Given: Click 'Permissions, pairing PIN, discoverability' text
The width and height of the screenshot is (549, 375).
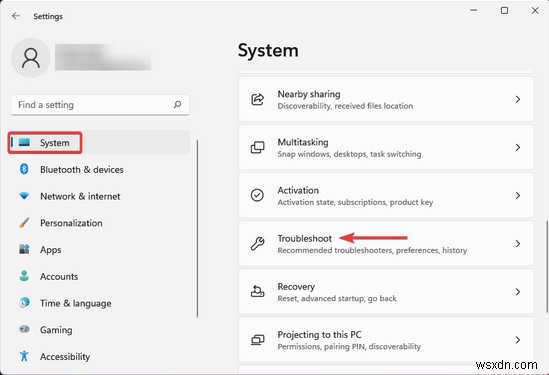Looking at the screenshot, I should [349, 346].
